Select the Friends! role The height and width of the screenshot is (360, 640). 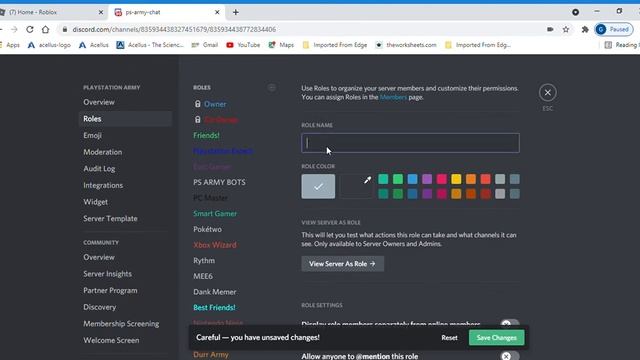[x=207, y=135]
